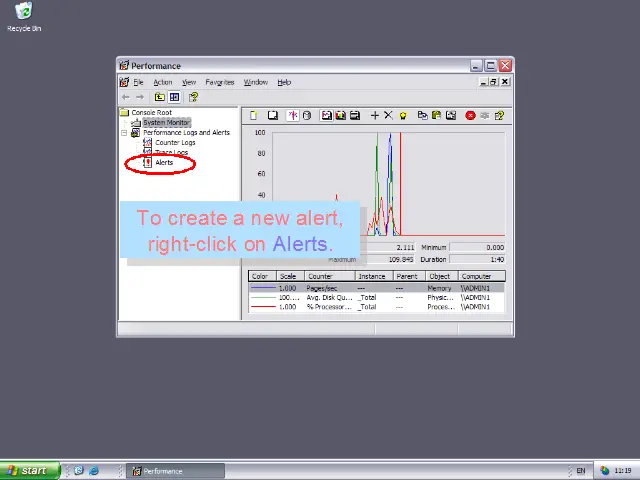This screenshot has width=640, height=480.
Task: Open the Action menu
Action: 163,82
